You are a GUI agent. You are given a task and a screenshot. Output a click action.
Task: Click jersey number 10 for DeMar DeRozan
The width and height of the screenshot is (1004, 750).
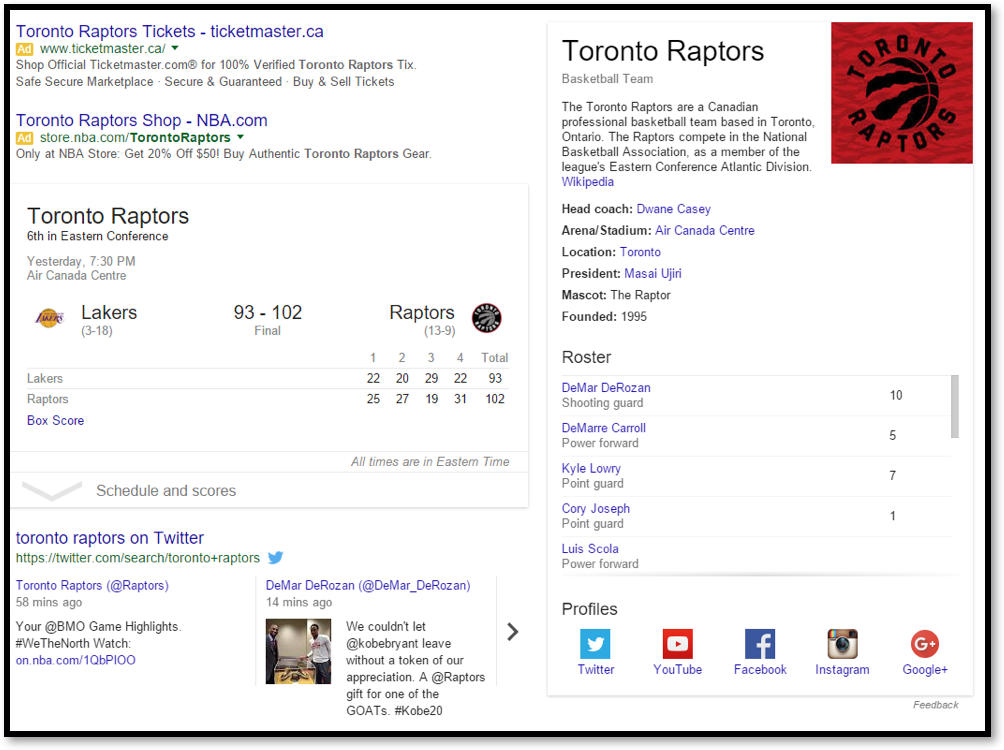[896, 395]
